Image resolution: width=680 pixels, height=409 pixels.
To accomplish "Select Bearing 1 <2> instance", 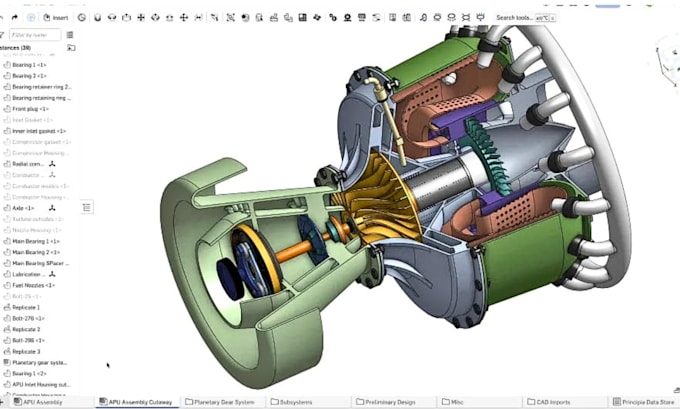I will (29, 373).
